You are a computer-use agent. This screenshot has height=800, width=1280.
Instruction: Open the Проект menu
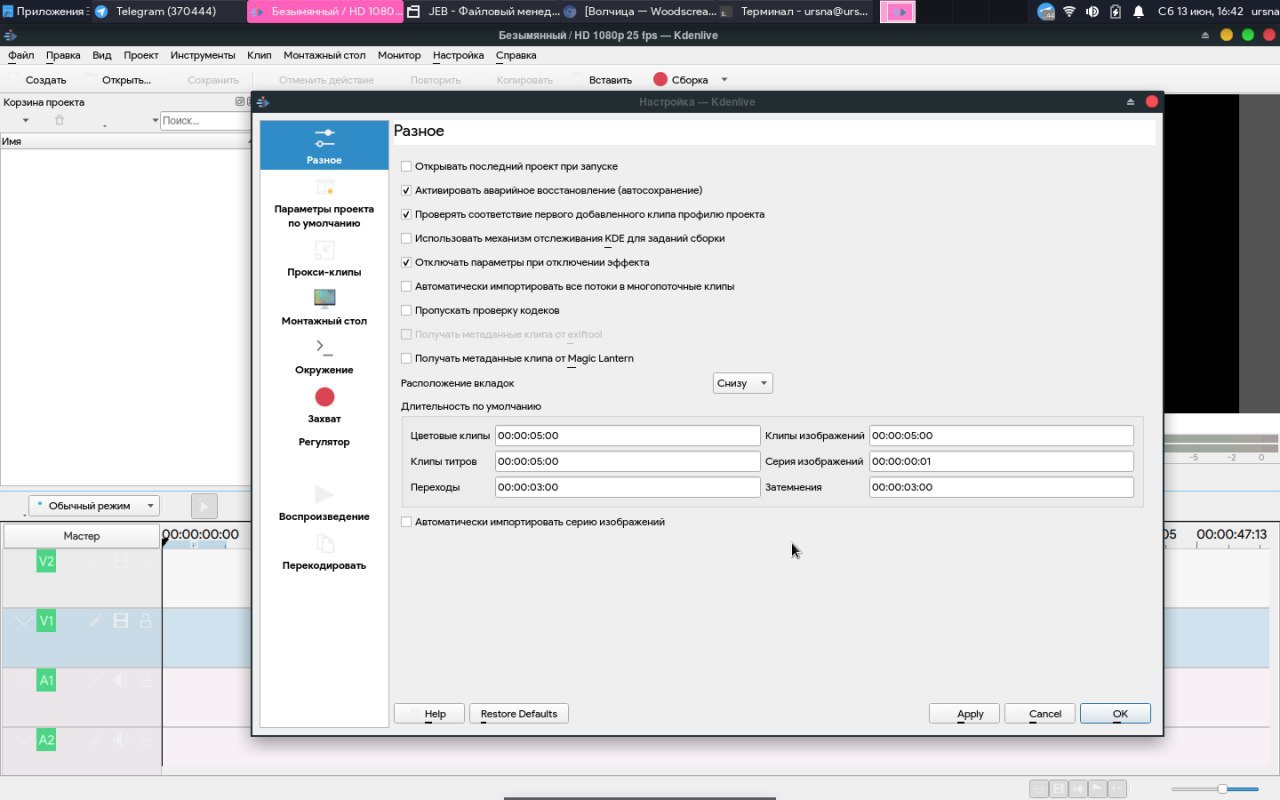coord(141,55)
